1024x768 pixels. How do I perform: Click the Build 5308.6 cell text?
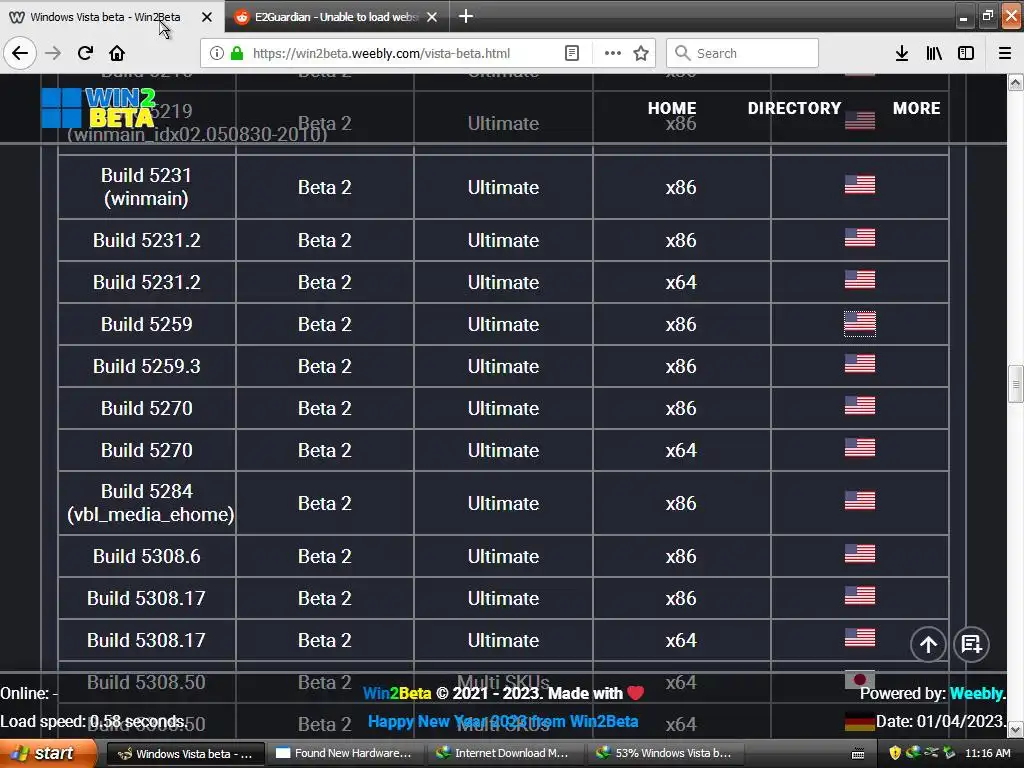coord(146,556)
